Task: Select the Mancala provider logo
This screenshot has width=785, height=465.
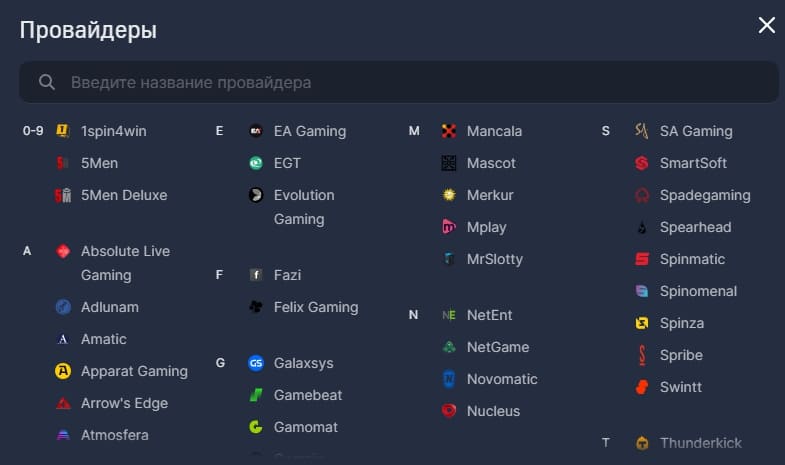Action: [x=449, y=131]
